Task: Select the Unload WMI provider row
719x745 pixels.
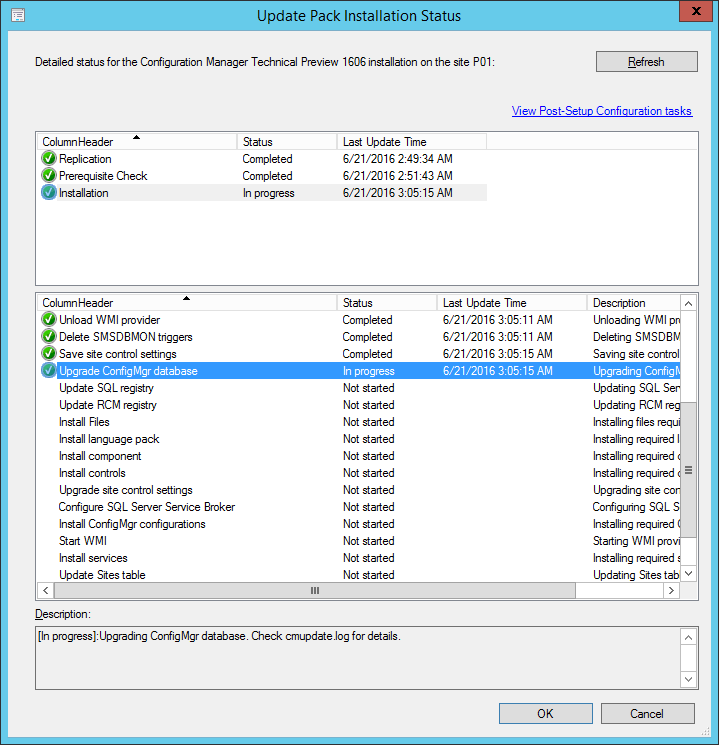Action: click(359, 319)
